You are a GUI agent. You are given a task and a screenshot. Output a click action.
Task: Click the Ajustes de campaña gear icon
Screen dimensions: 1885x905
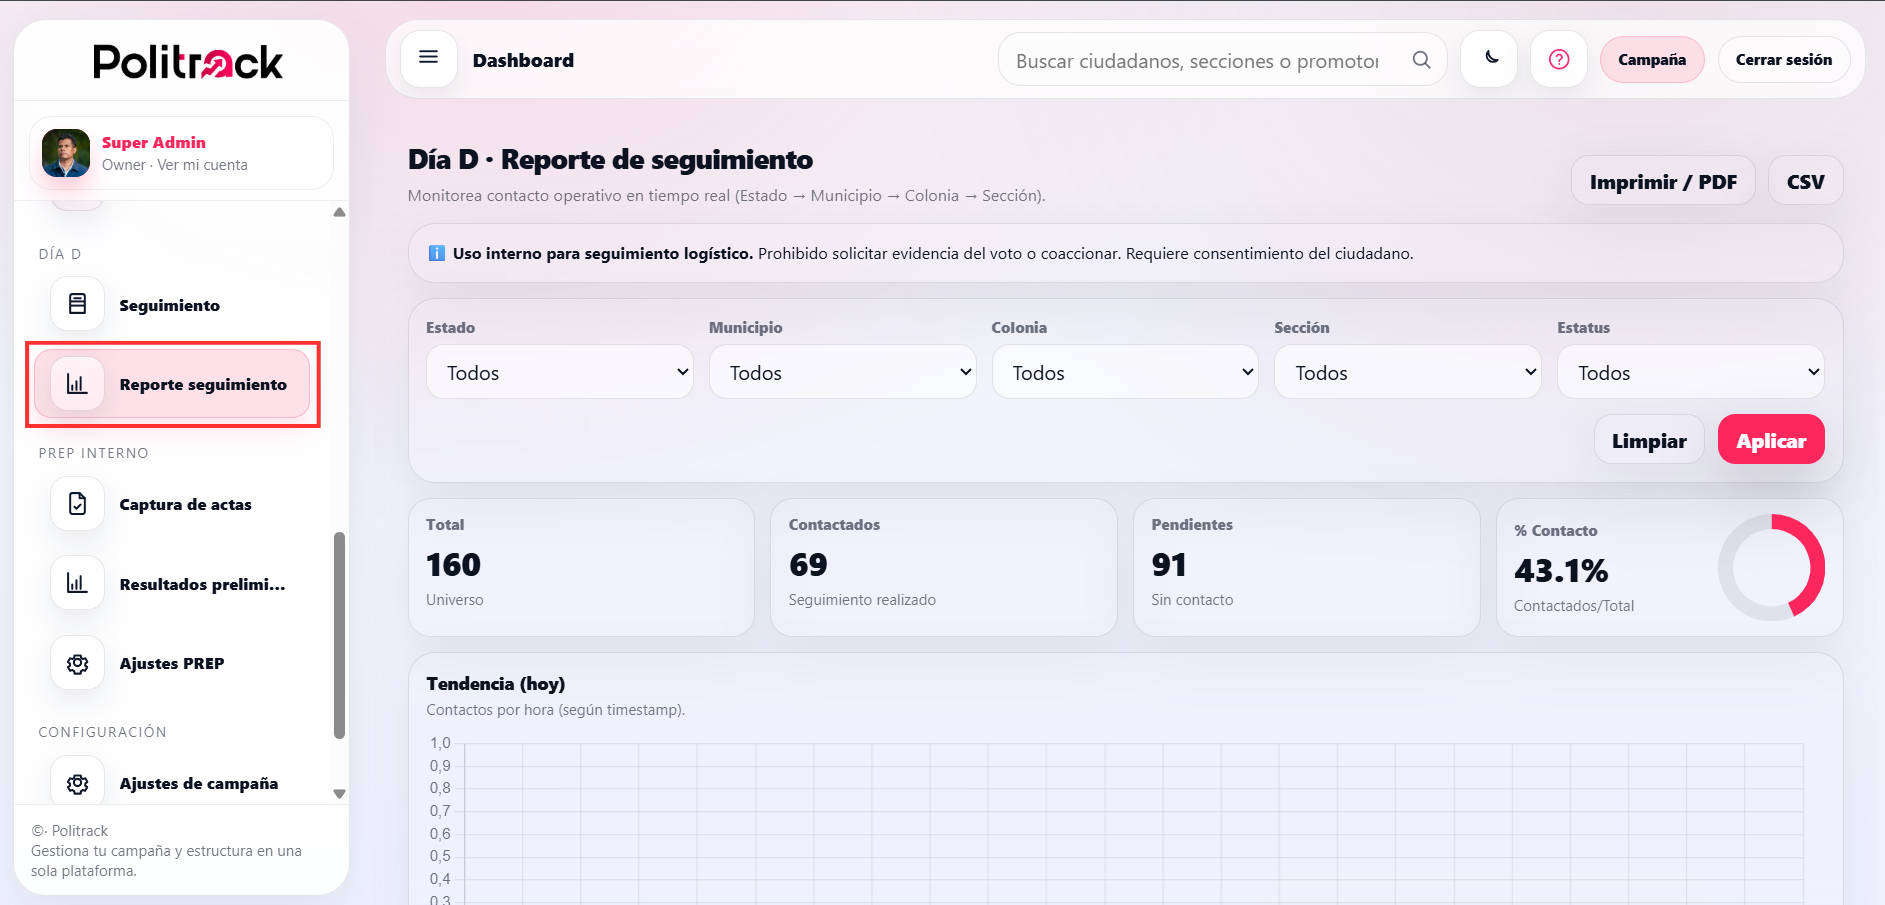77,783
